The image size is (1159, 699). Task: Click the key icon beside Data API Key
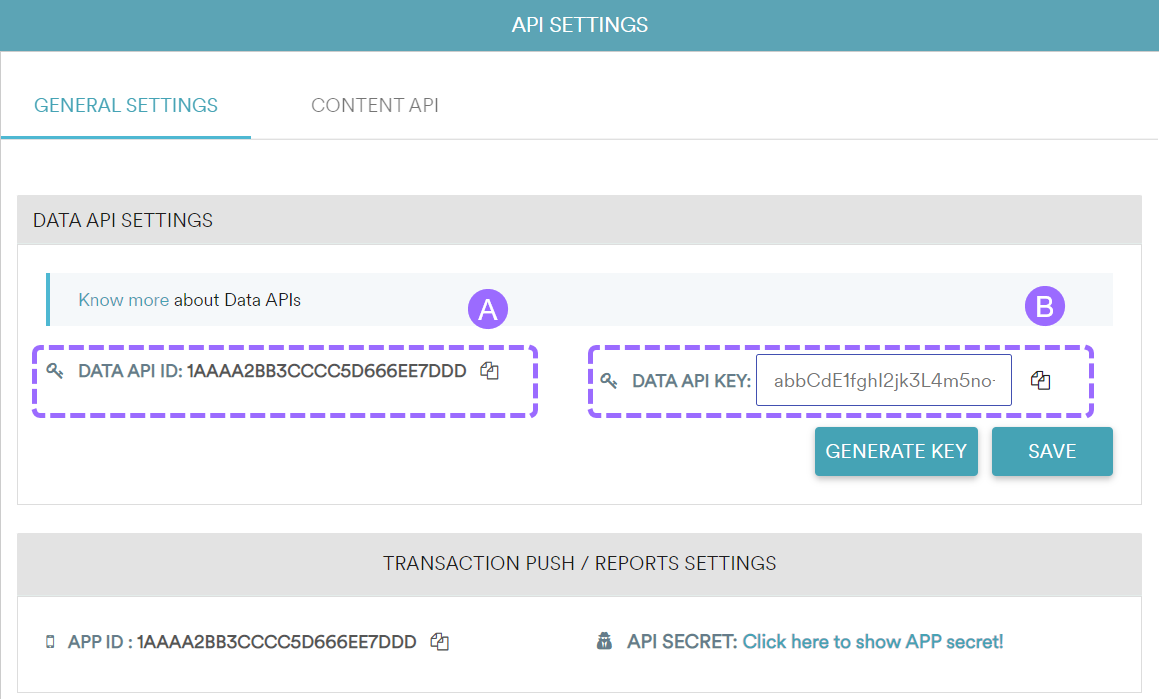coord(609,381)
